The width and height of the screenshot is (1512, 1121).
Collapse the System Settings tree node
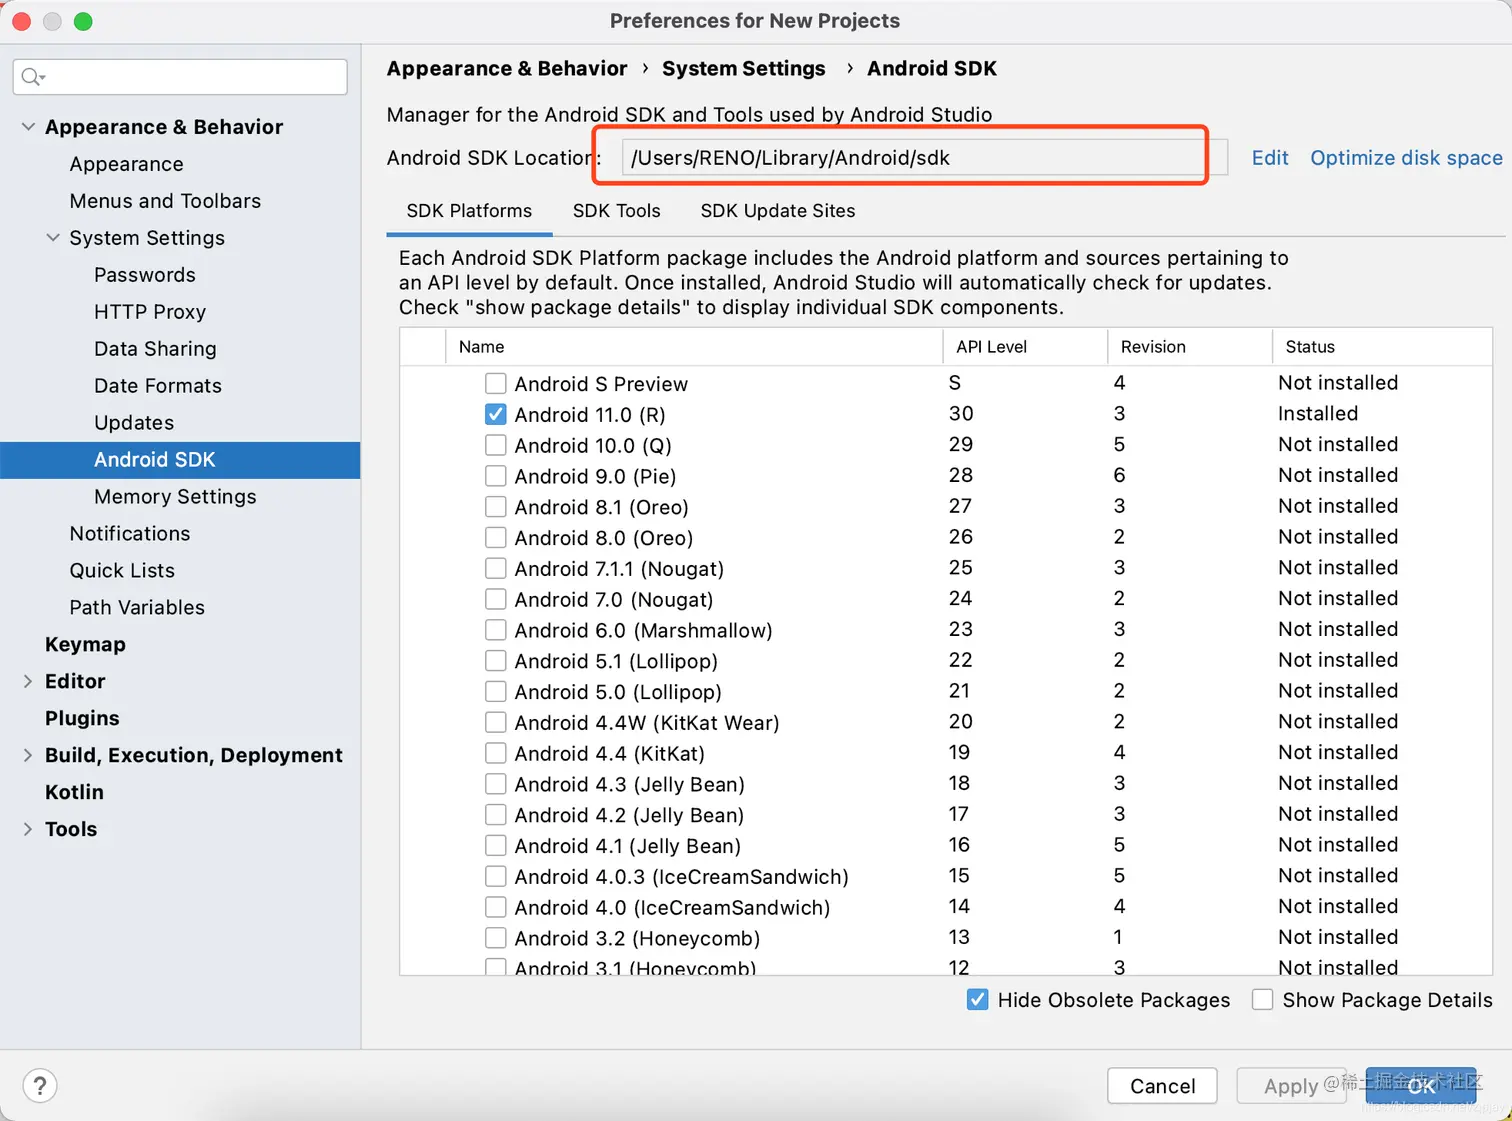(x=53, y=238)
